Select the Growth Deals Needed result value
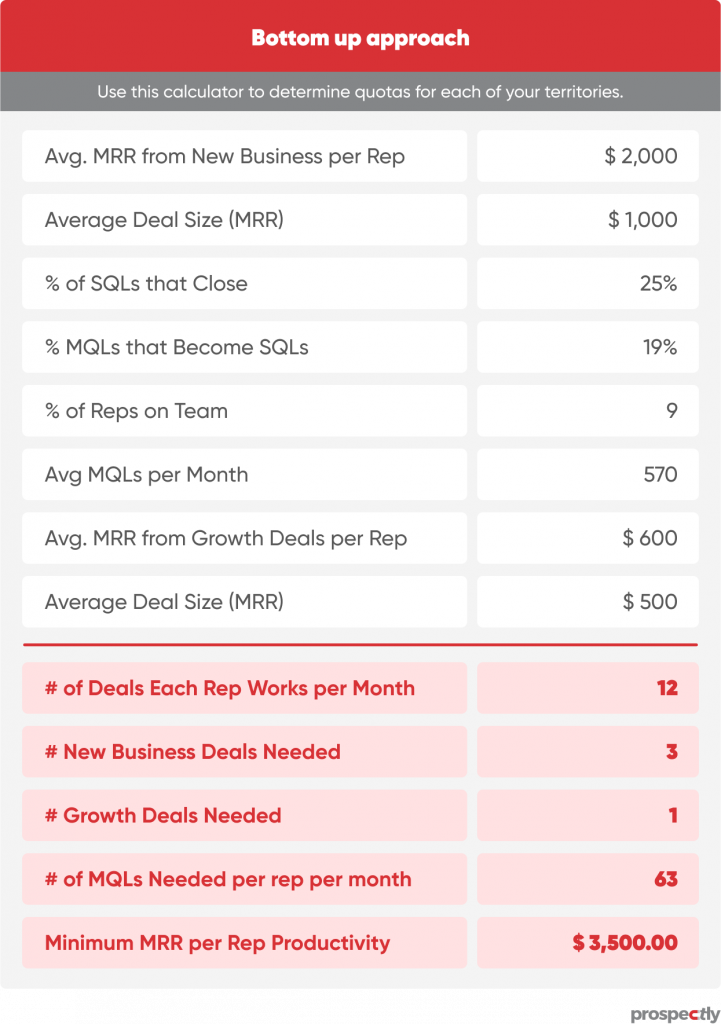 pyautogui.click(x=587, y=816)
